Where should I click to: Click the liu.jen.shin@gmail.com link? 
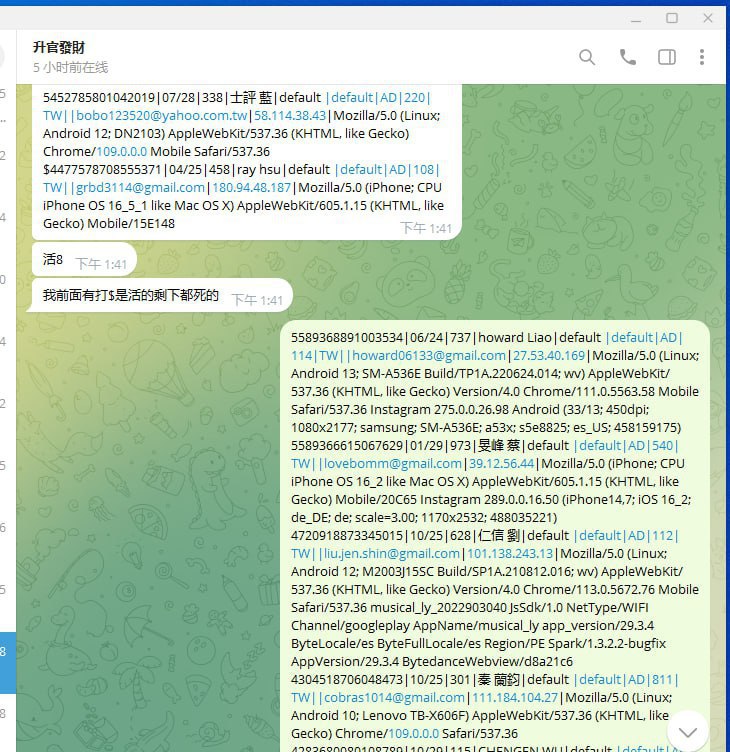coord(392,553)
